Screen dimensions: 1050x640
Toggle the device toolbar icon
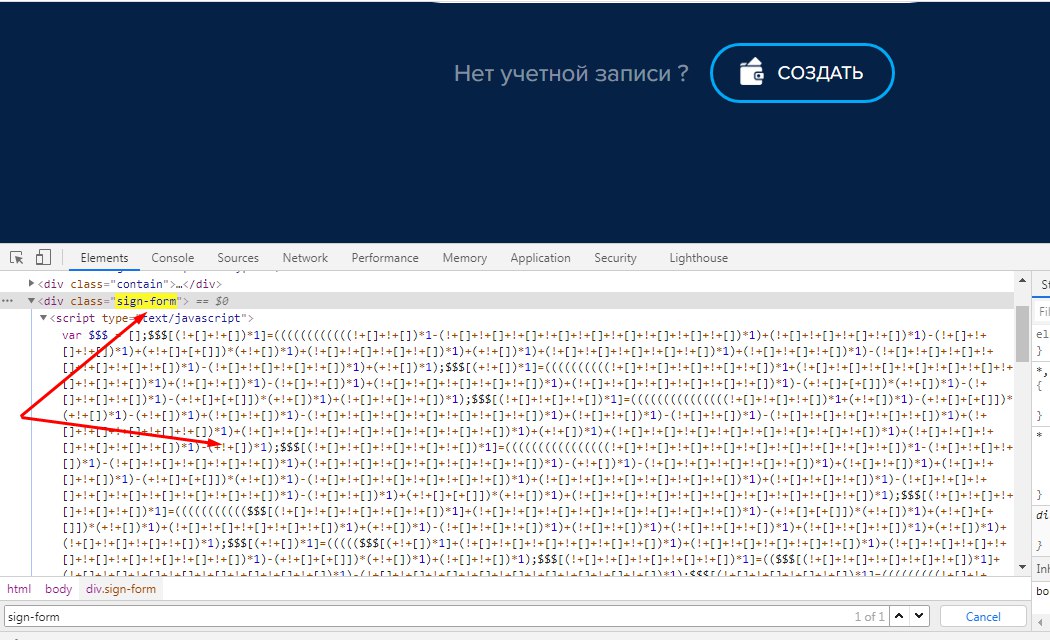pyautogui.click(x=44, y=258)
